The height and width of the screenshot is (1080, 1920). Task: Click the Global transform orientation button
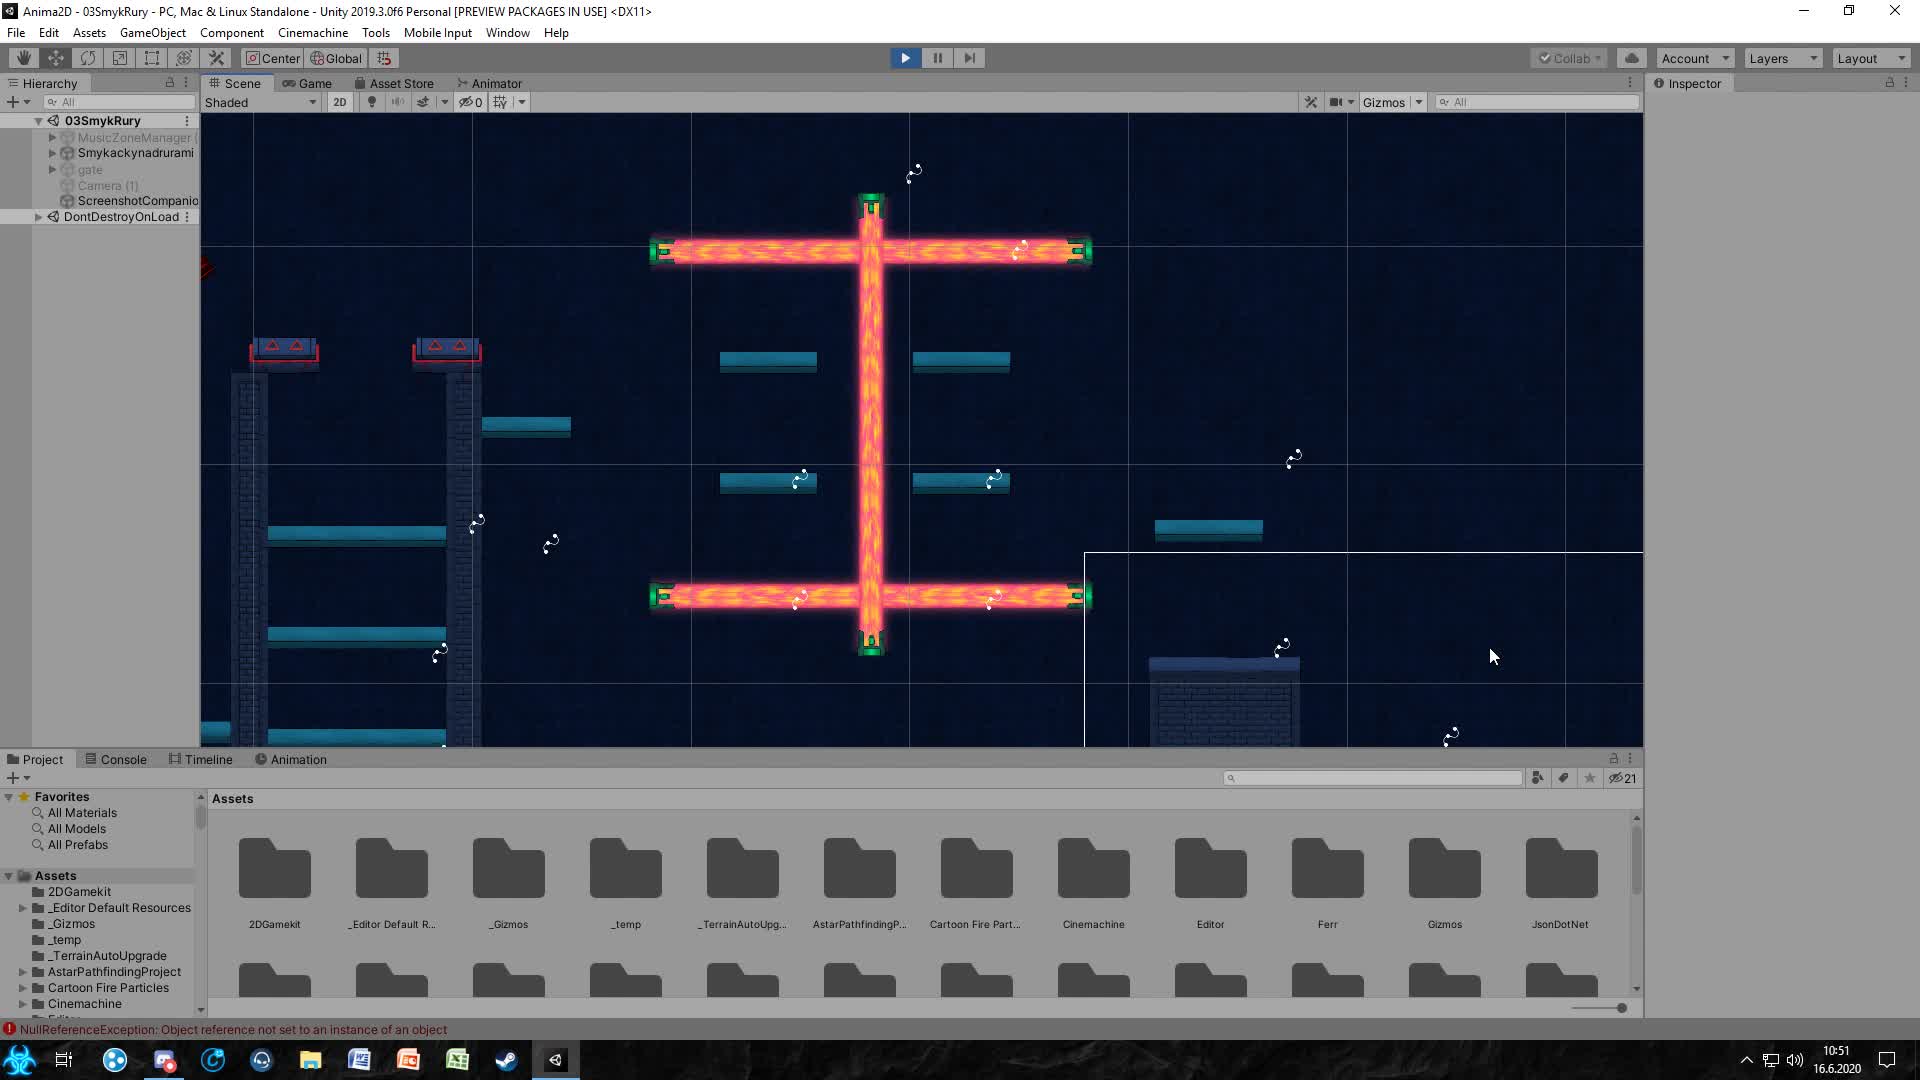click(336, 58)
